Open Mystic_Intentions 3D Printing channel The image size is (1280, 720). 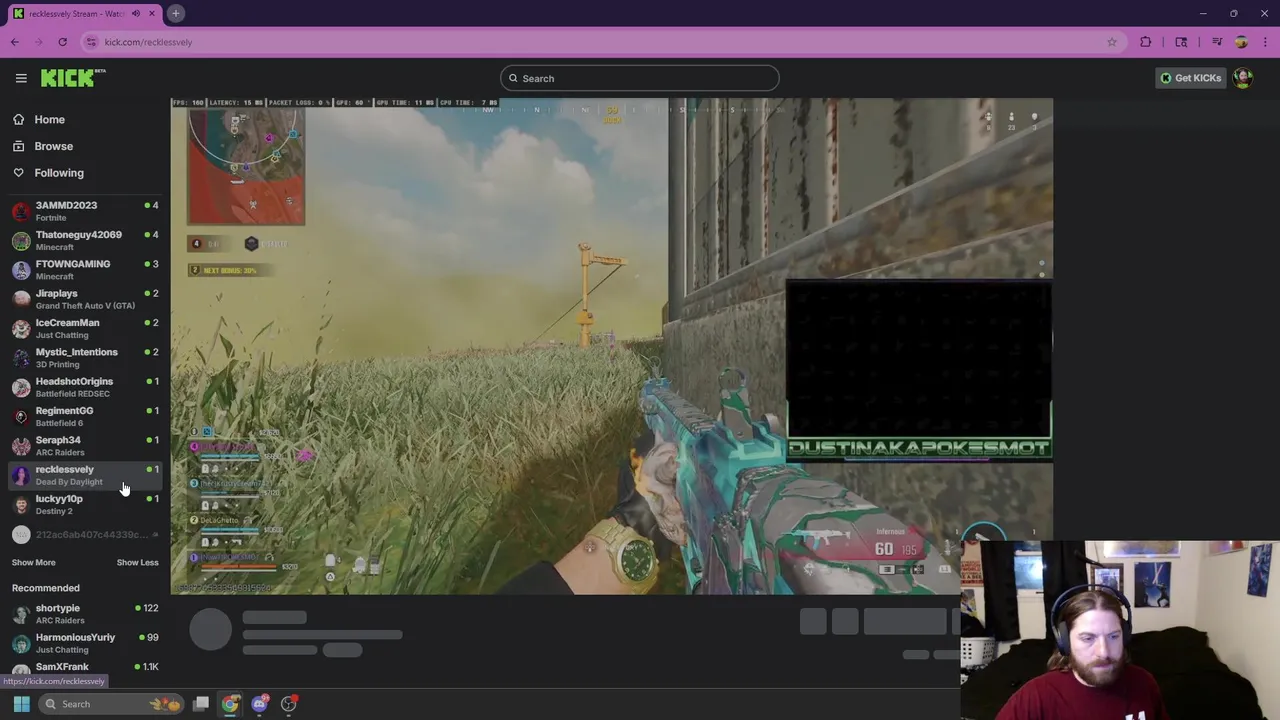[85, 358]
